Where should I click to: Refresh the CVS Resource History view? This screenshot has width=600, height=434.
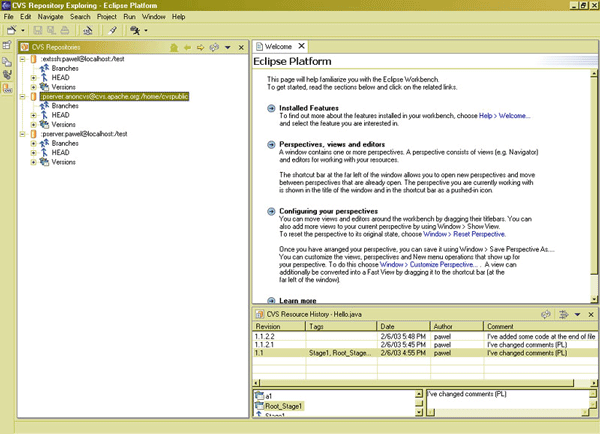pyautogui.click(x=546, y=314)
